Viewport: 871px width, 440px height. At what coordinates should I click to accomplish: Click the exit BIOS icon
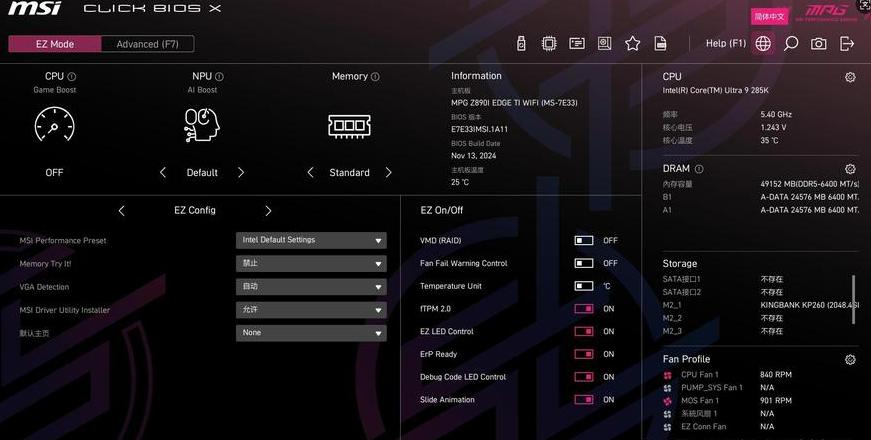pyautogui.click(x=847, y=43)
